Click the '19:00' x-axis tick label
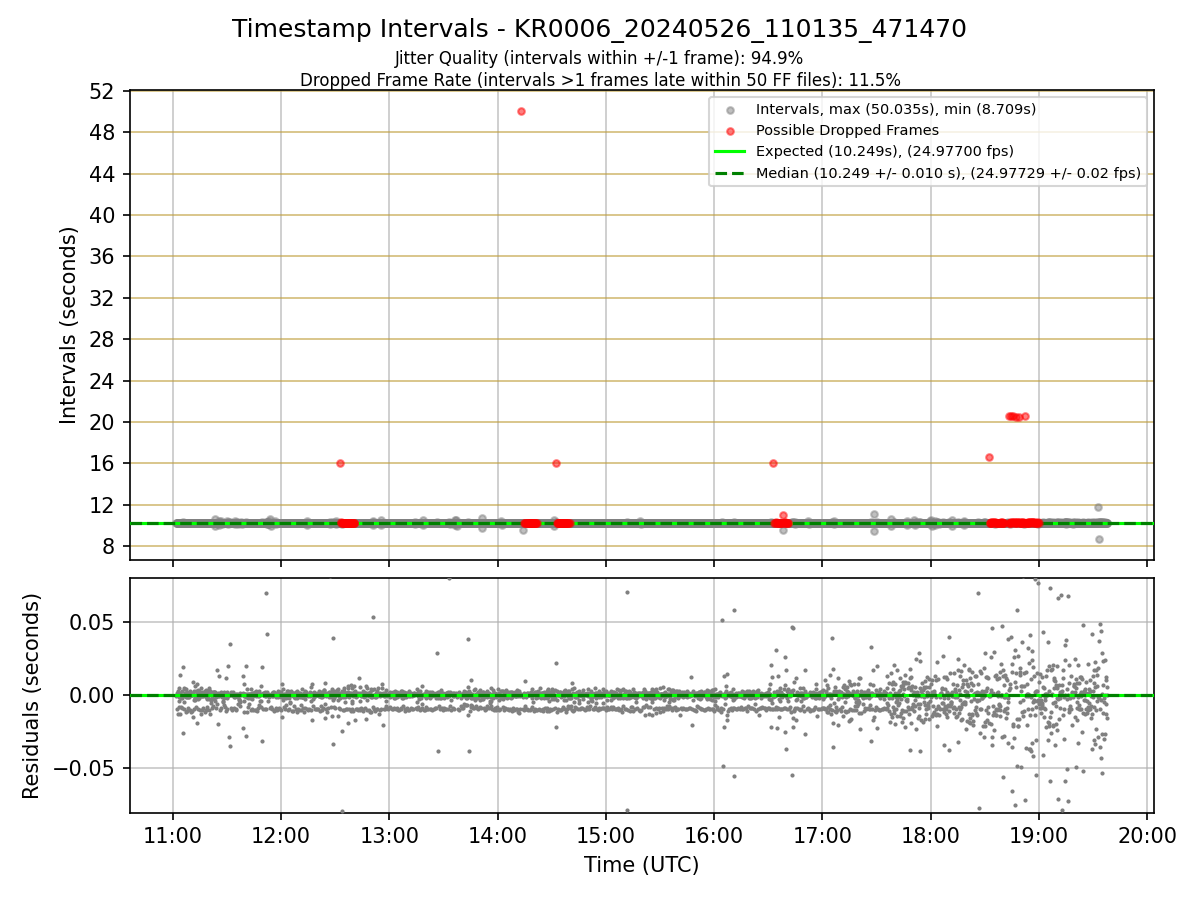1200x900 pixels. 1039,836
